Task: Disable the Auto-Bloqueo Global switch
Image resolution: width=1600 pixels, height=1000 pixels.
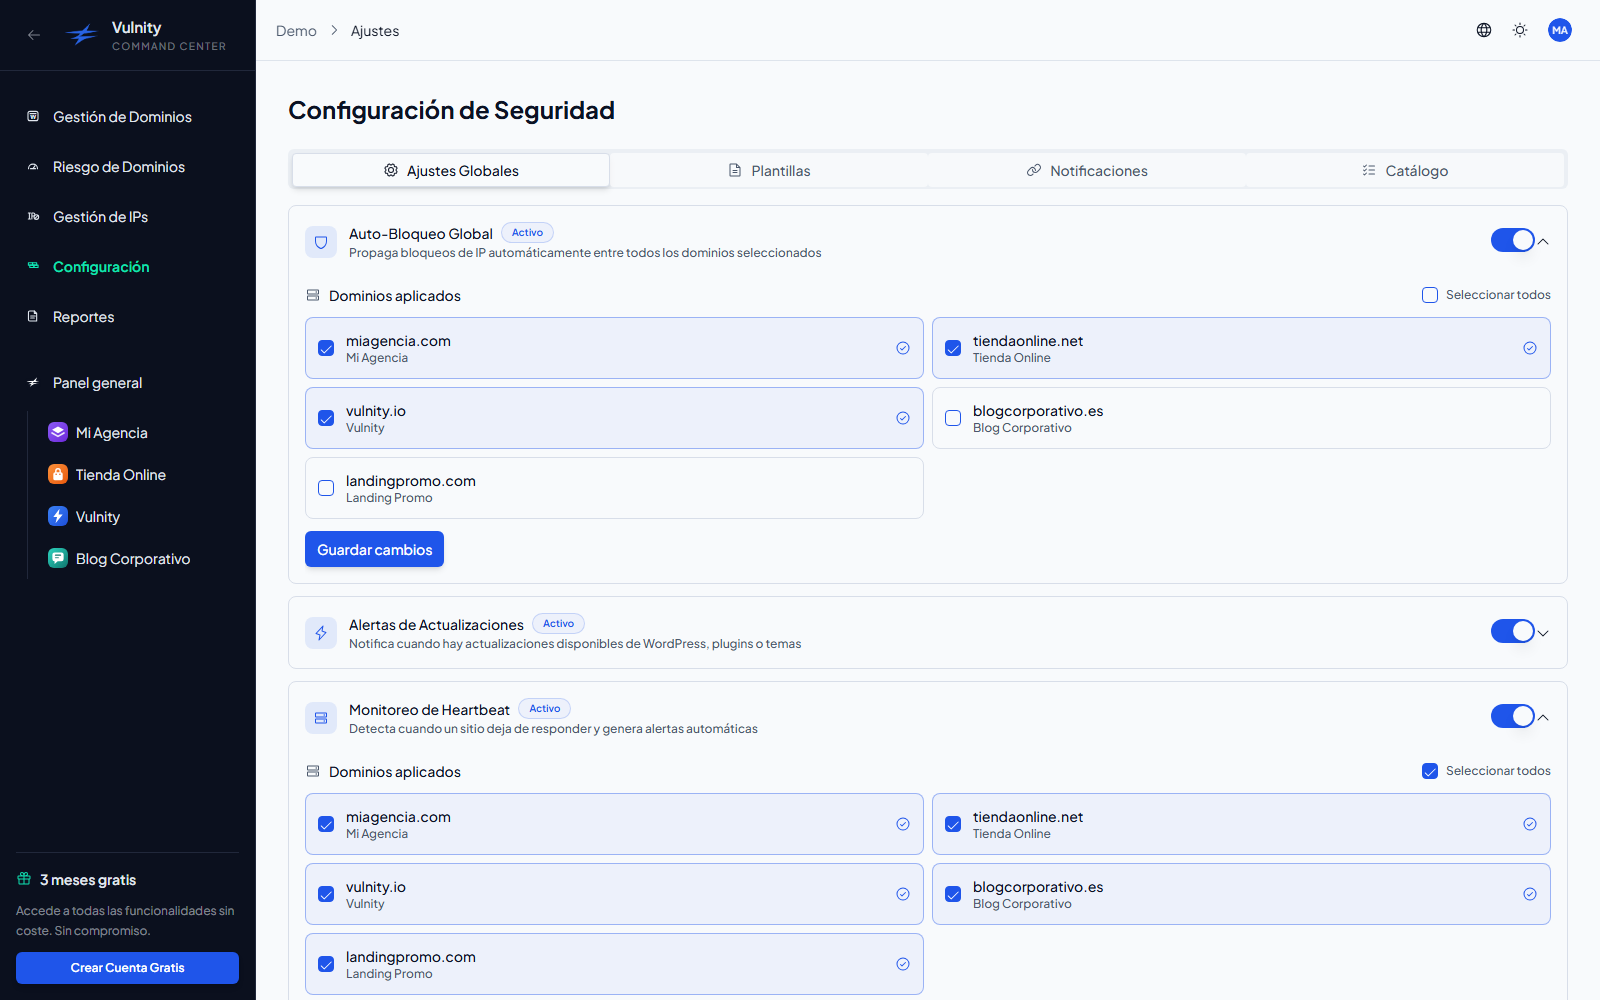Action: [1512, 240]
